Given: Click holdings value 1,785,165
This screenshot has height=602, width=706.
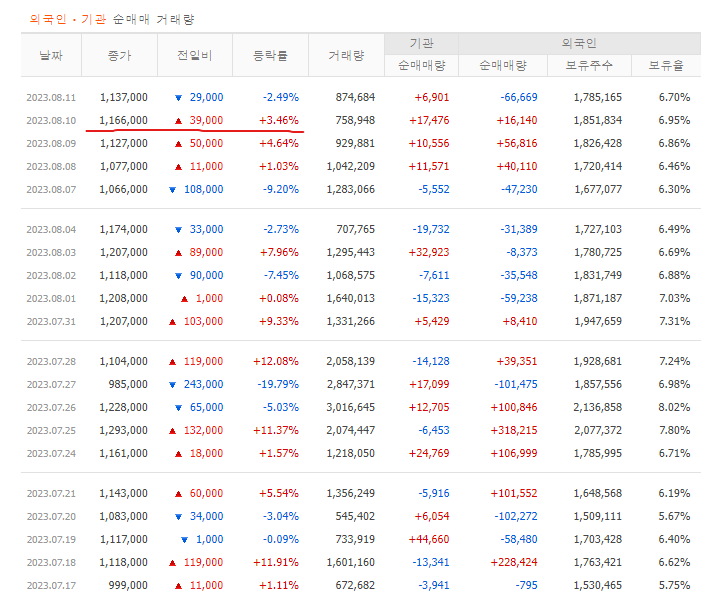Looking at the screenshot, I should point(597,97).
